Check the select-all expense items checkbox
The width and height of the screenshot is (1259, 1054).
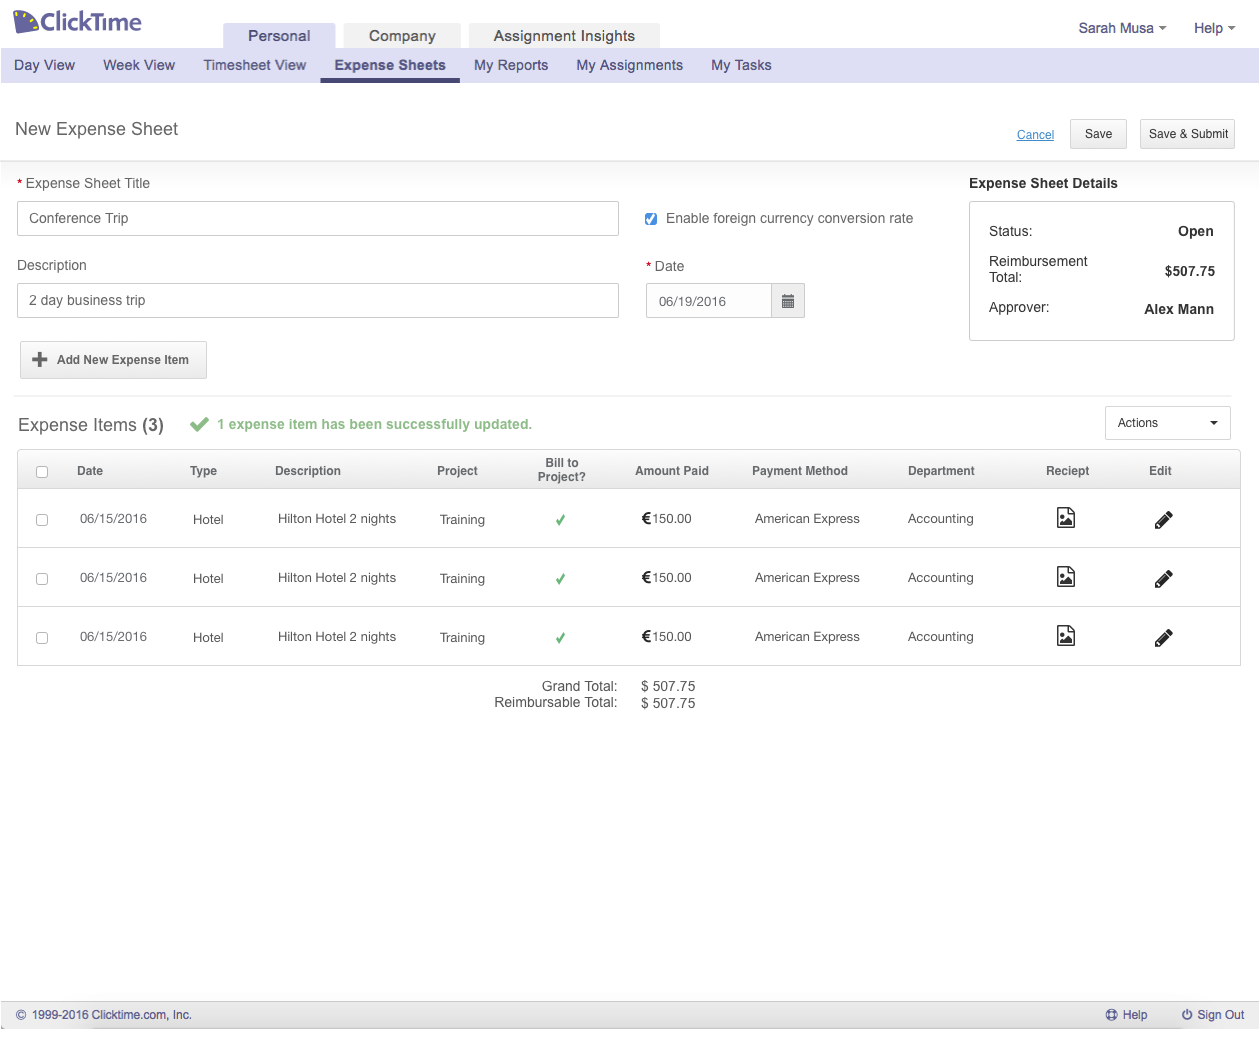42,472
